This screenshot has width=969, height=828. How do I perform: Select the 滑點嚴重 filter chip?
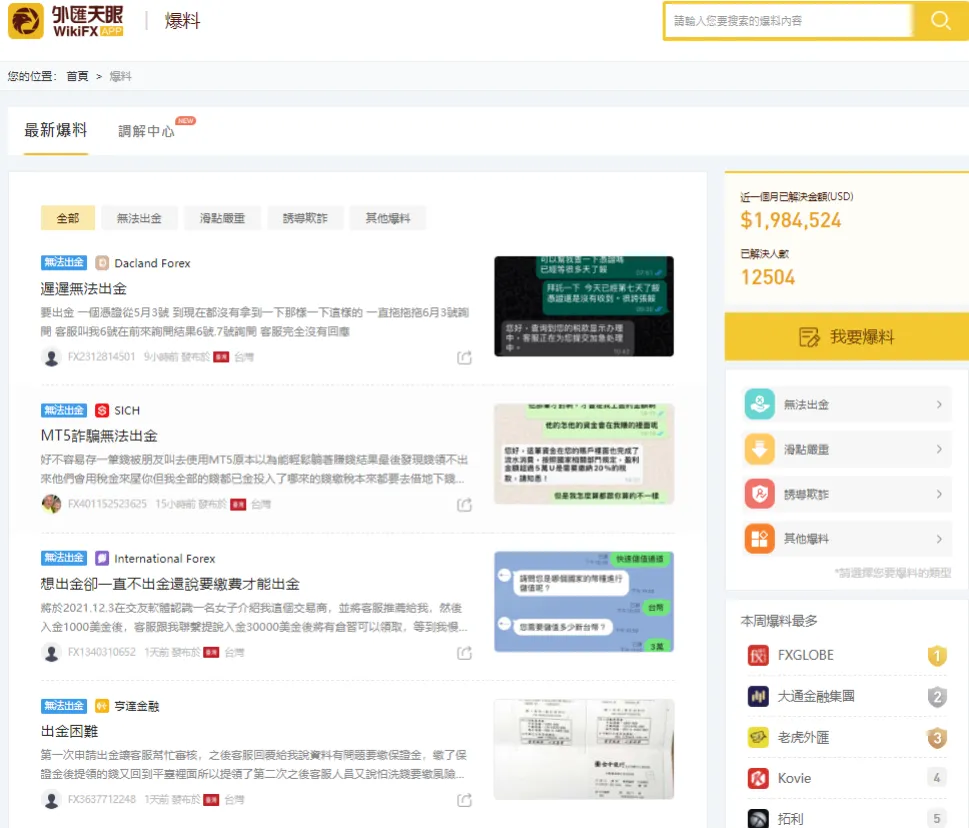(222, 218)
